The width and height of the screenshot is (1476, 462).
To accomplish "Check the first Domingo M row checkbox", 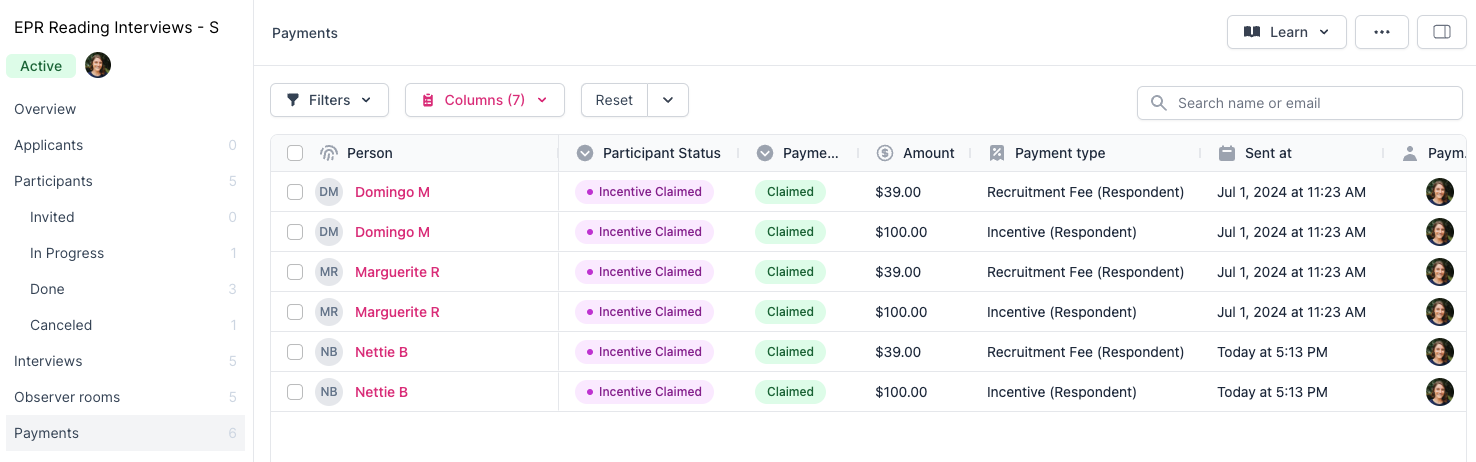I will 295,192.
